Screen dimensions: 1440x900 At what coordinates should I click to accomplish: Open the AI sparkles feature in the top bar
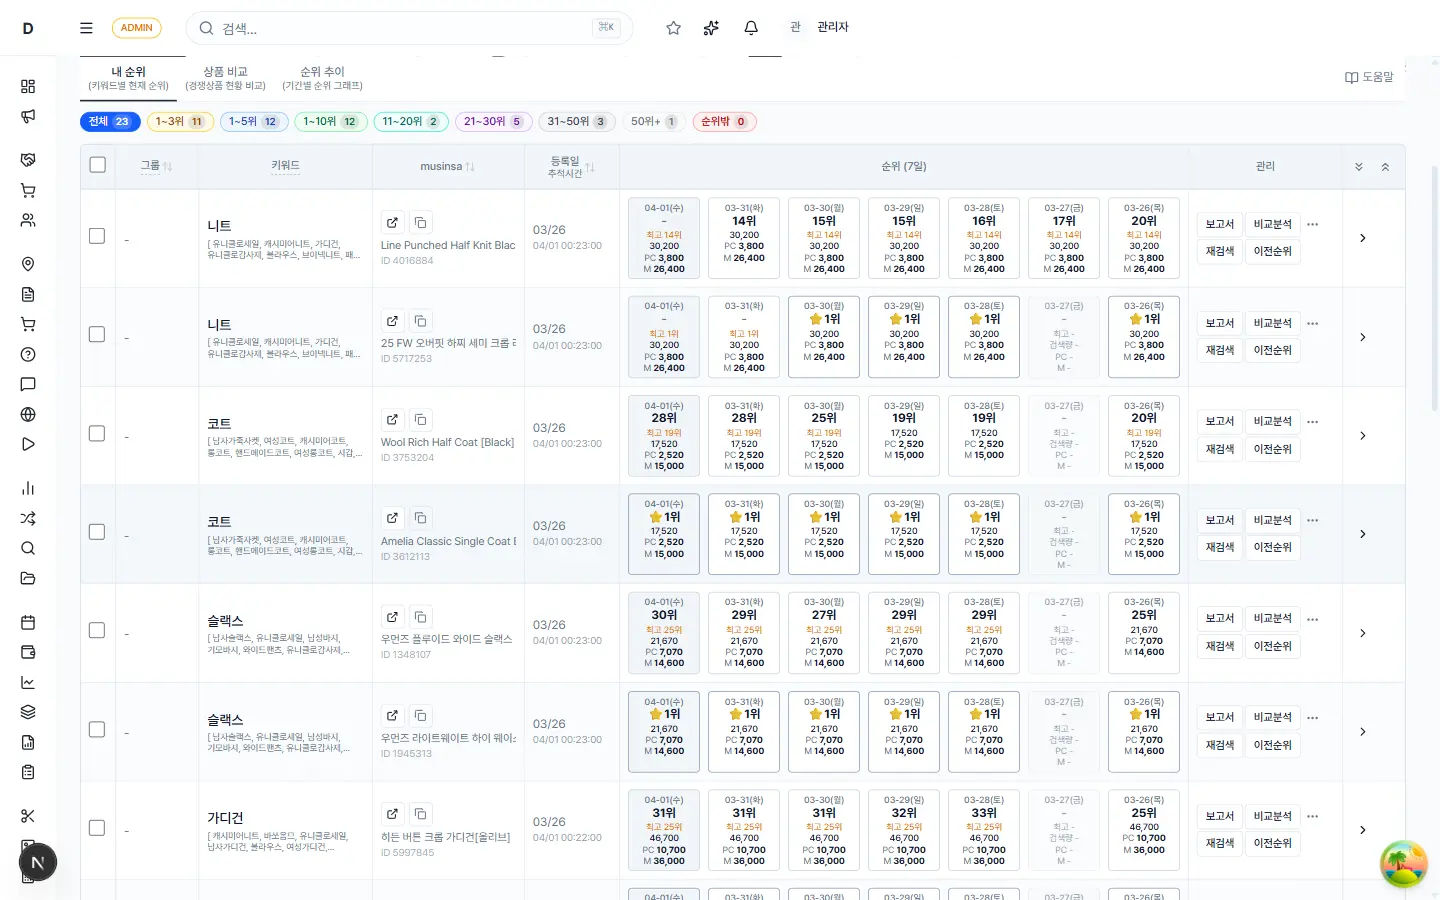[x=711, y=28]
